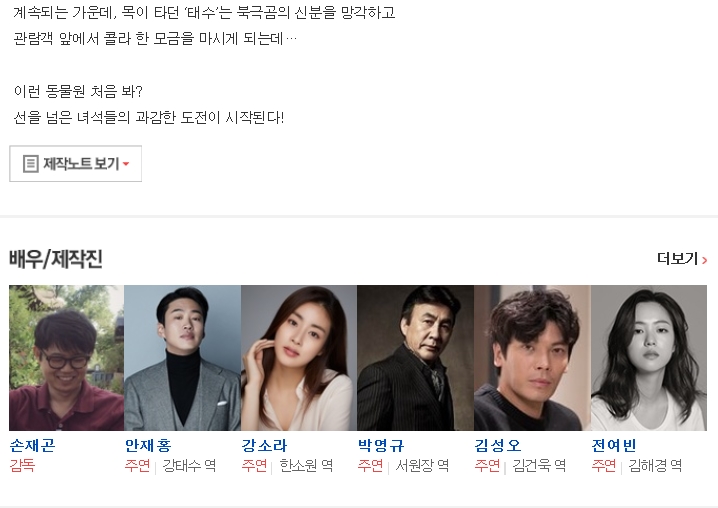Click the 박영규 name link
The width and height of the screenshot is (718, 508).
click(x=381, y=445)
